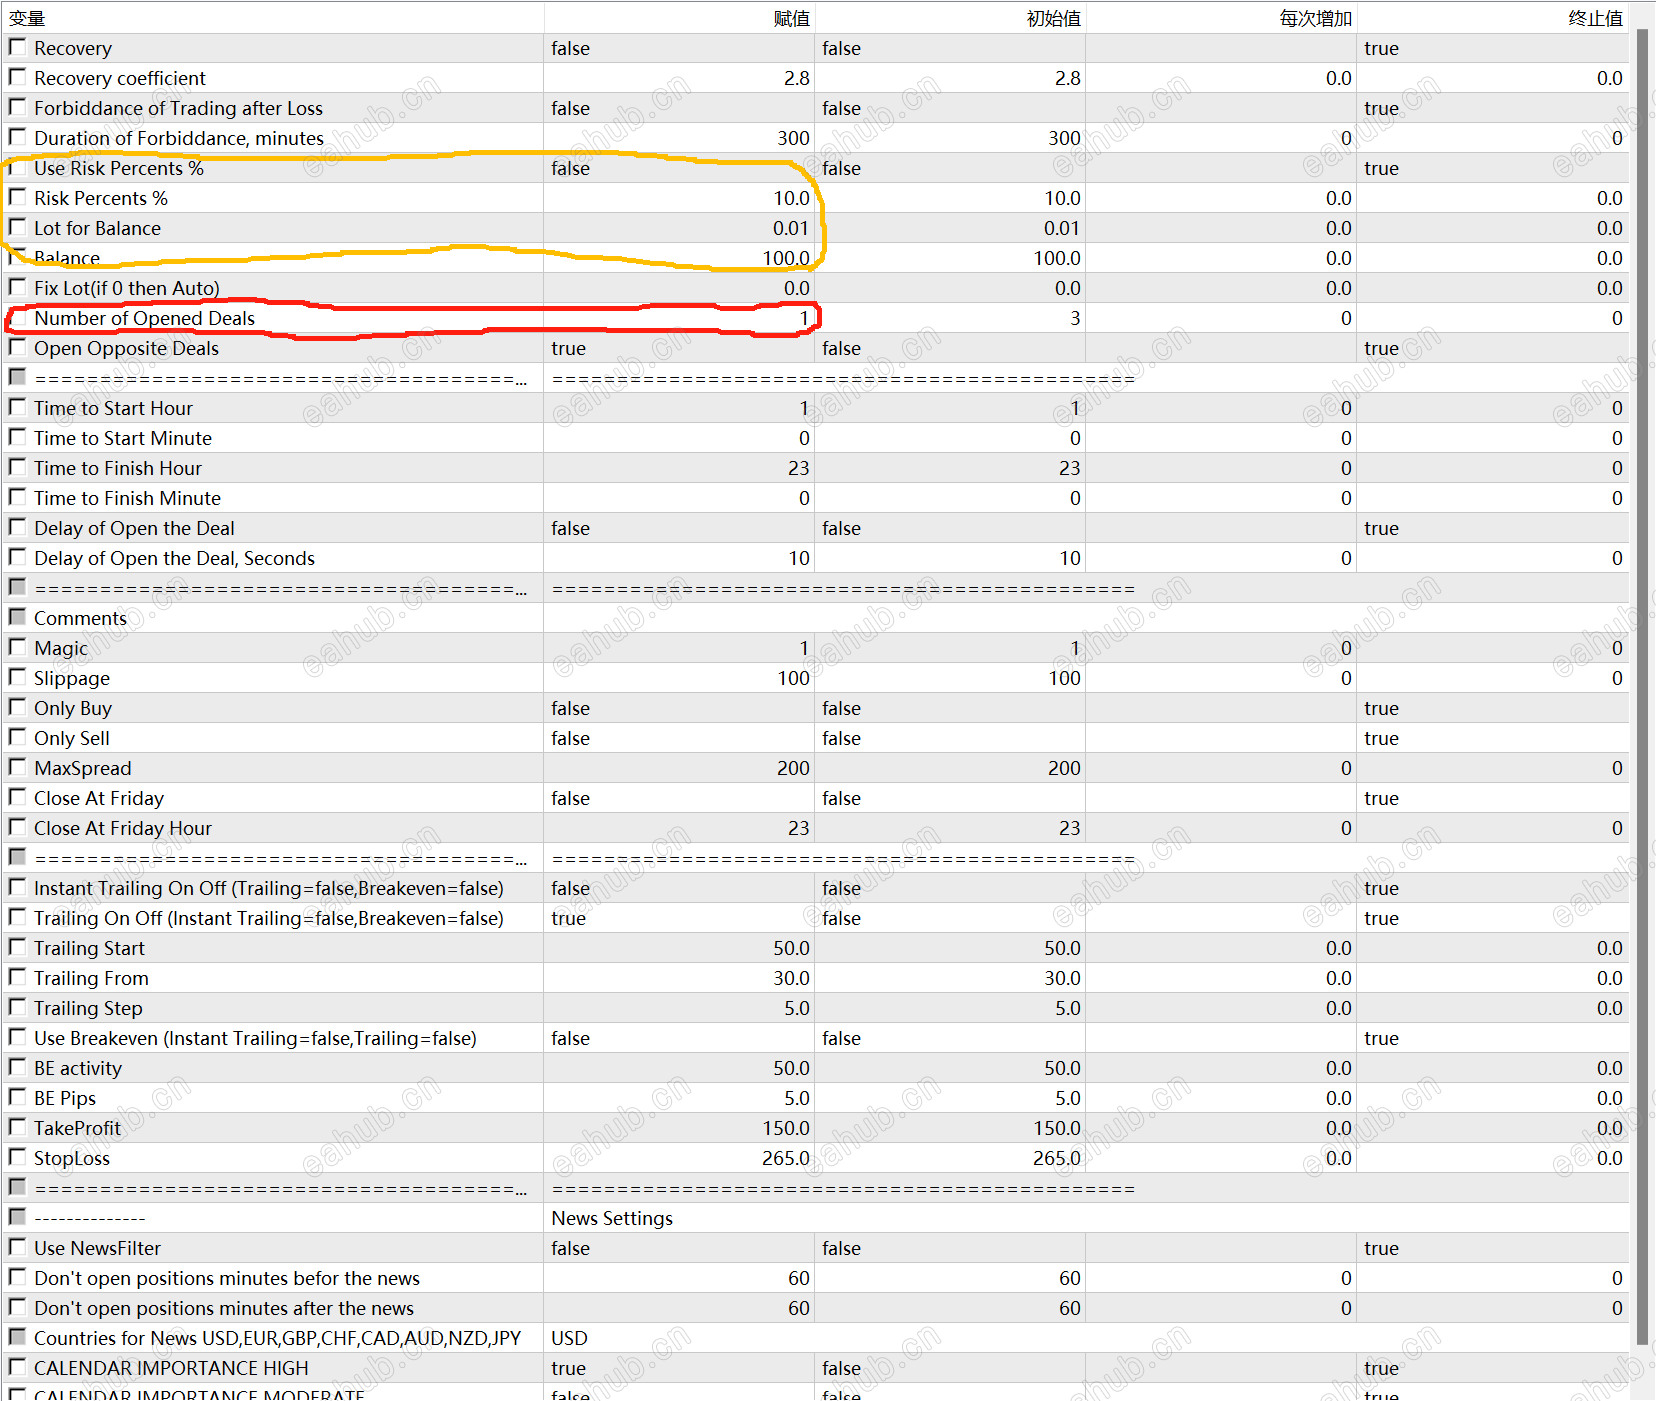Edit the Risk Percents % value 10.0
Viewport: 1656px width, 1401px height.
[680, 198]
